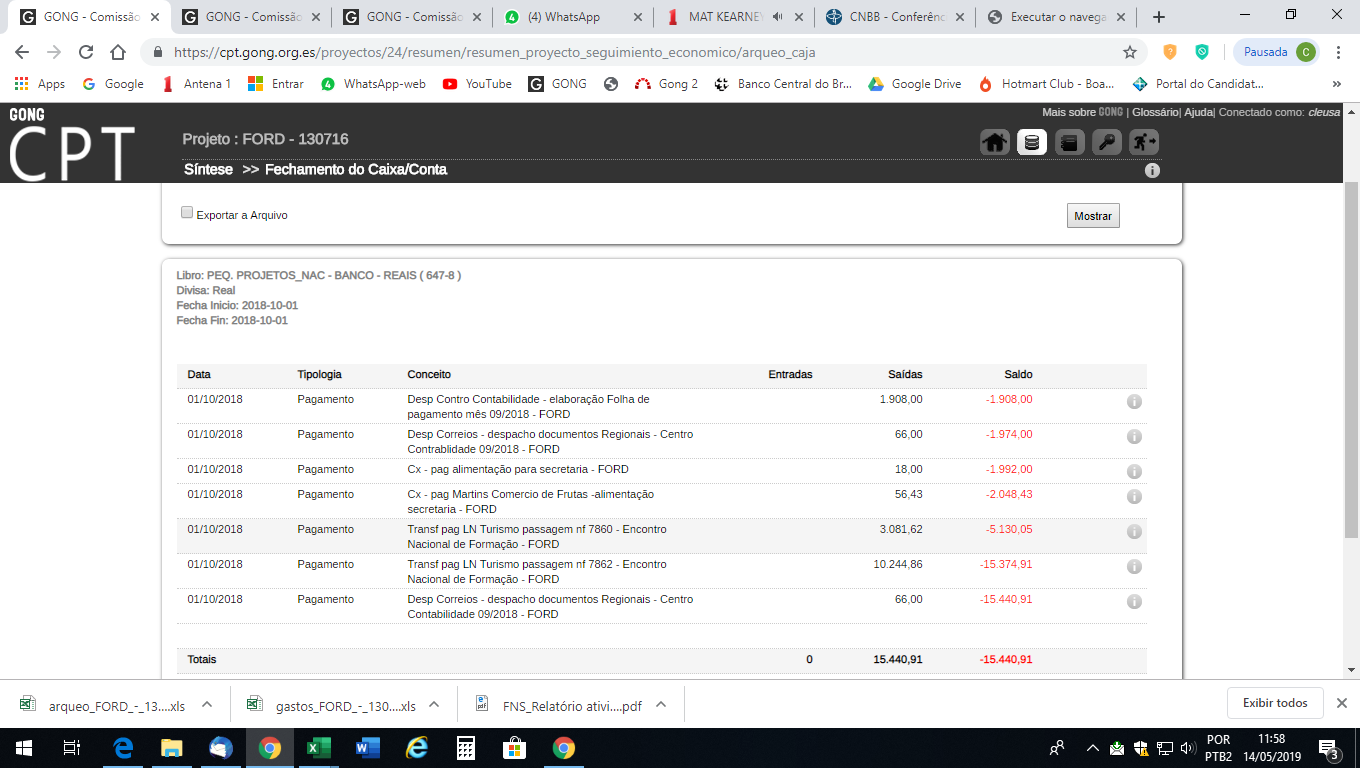The width and height of the screenshot is (1360, 768).
Task: Open File Explorer from the taskbar
Action: click(x=172, y=748)
